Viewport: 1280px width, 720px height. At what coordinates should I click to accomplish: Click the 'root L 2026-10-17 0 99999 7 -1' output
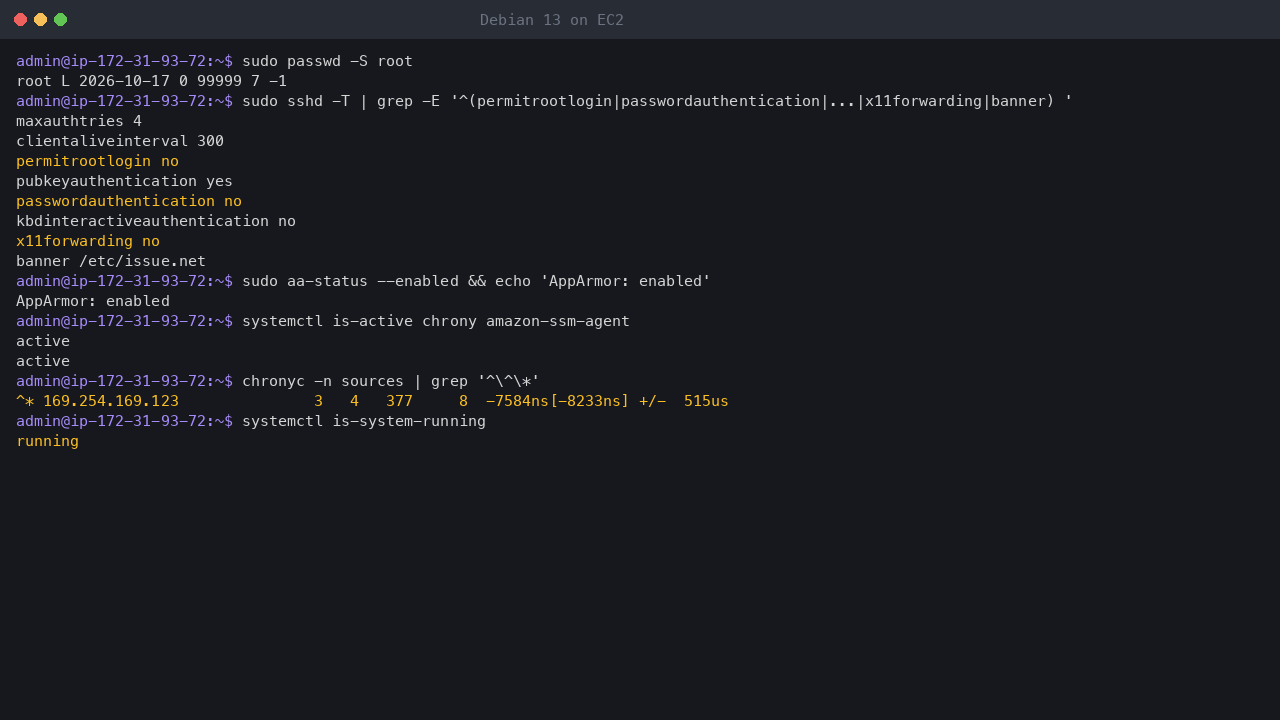coord(151,81)
